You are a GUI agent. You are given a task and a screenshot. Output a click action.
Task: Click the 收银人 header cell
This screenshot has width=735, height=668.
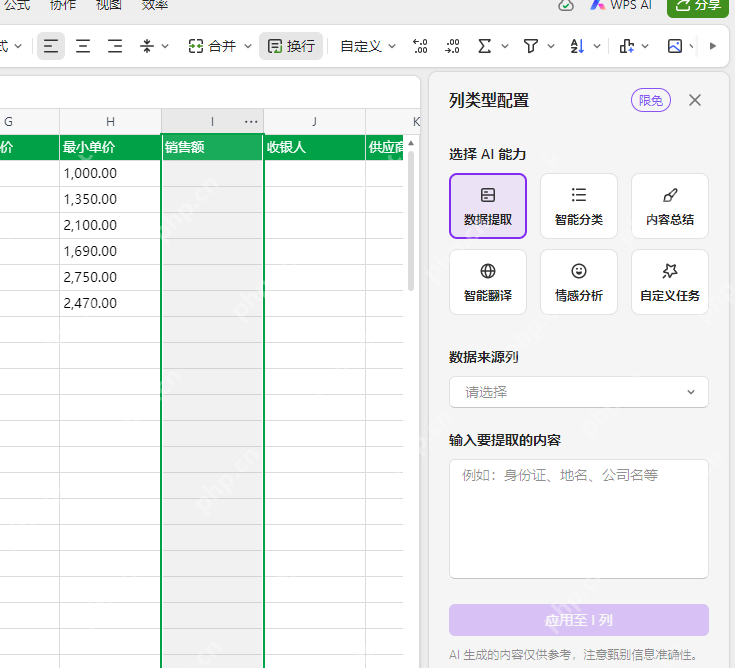(x=314, y=147)
